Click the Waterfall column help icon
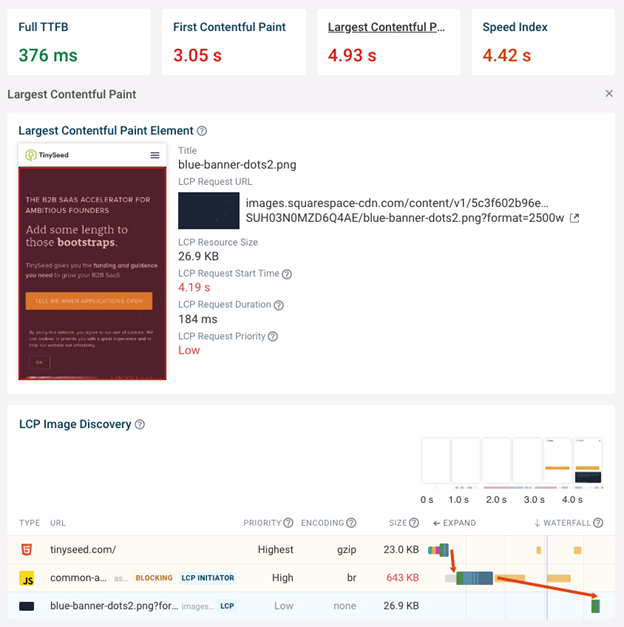 point(598,523)
